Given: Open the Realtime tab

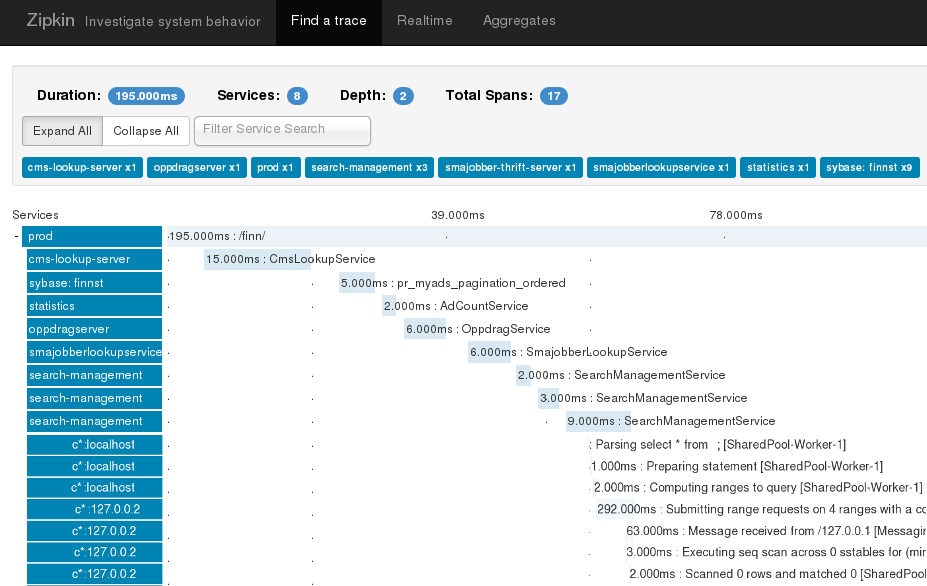Looking at the screenshot, I should pyautogui.click(x=424, y=21).
